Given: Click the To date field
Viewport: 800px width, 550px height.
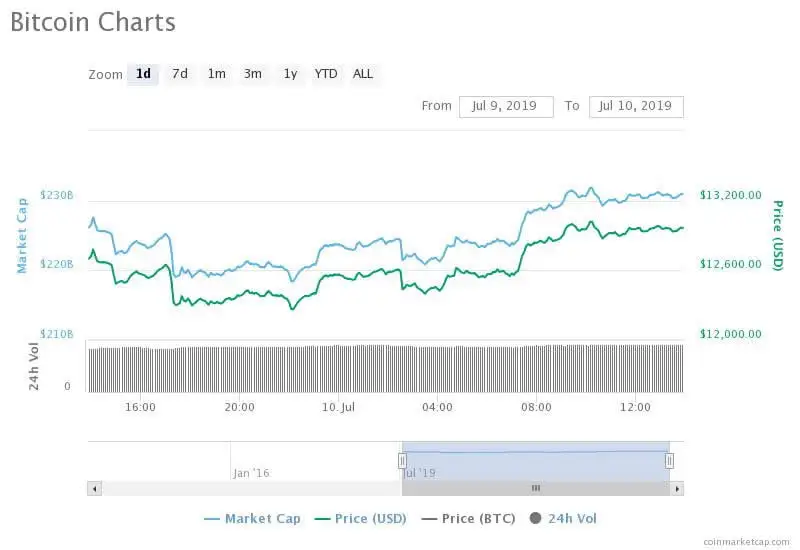Looking at the screenshot, I should [636, 106].
